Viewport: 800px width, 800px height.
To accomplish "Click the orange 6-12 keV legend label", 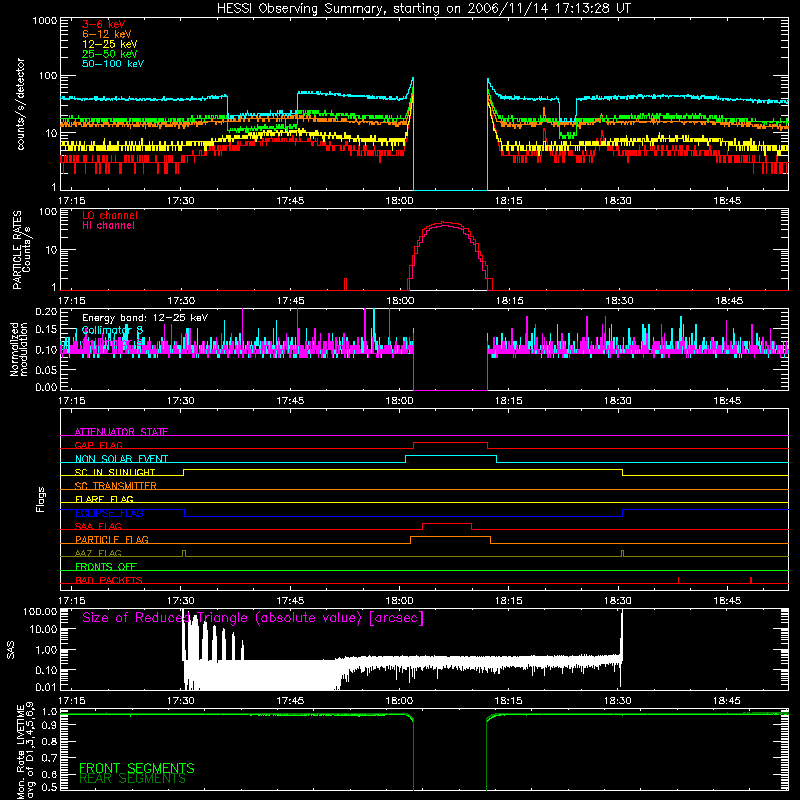I will (107, 34).
